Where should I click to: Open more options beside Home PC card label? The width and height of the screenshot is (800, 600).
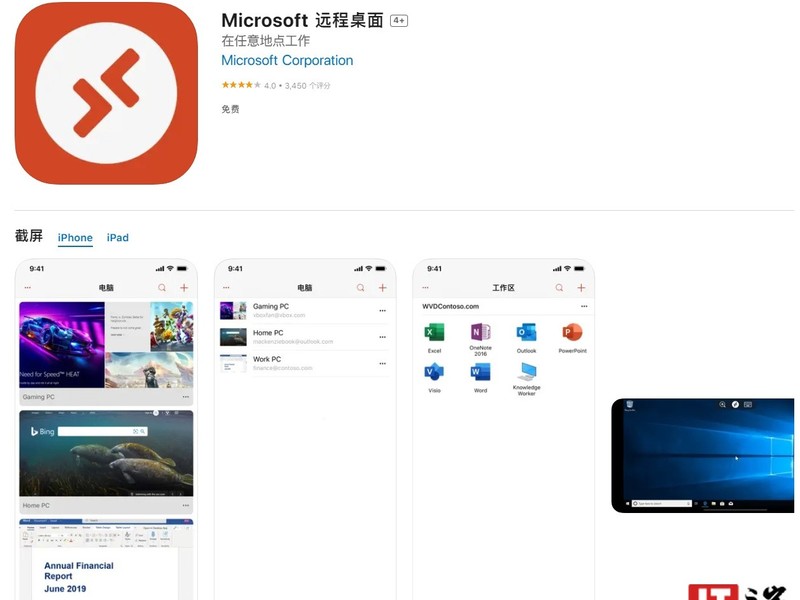(x=185, y=506)
